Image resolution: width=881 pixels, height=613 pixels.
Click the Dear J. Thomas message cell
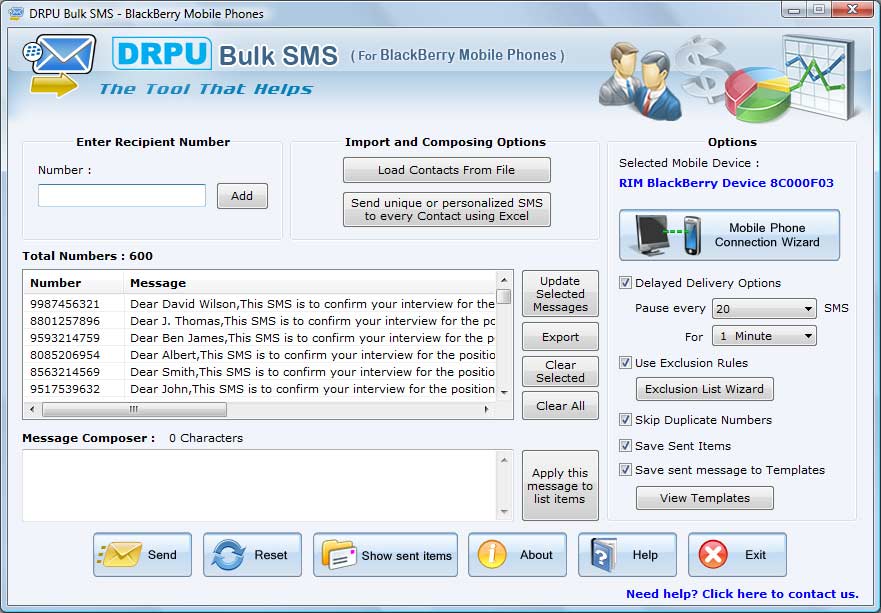(x=312, y=321)
